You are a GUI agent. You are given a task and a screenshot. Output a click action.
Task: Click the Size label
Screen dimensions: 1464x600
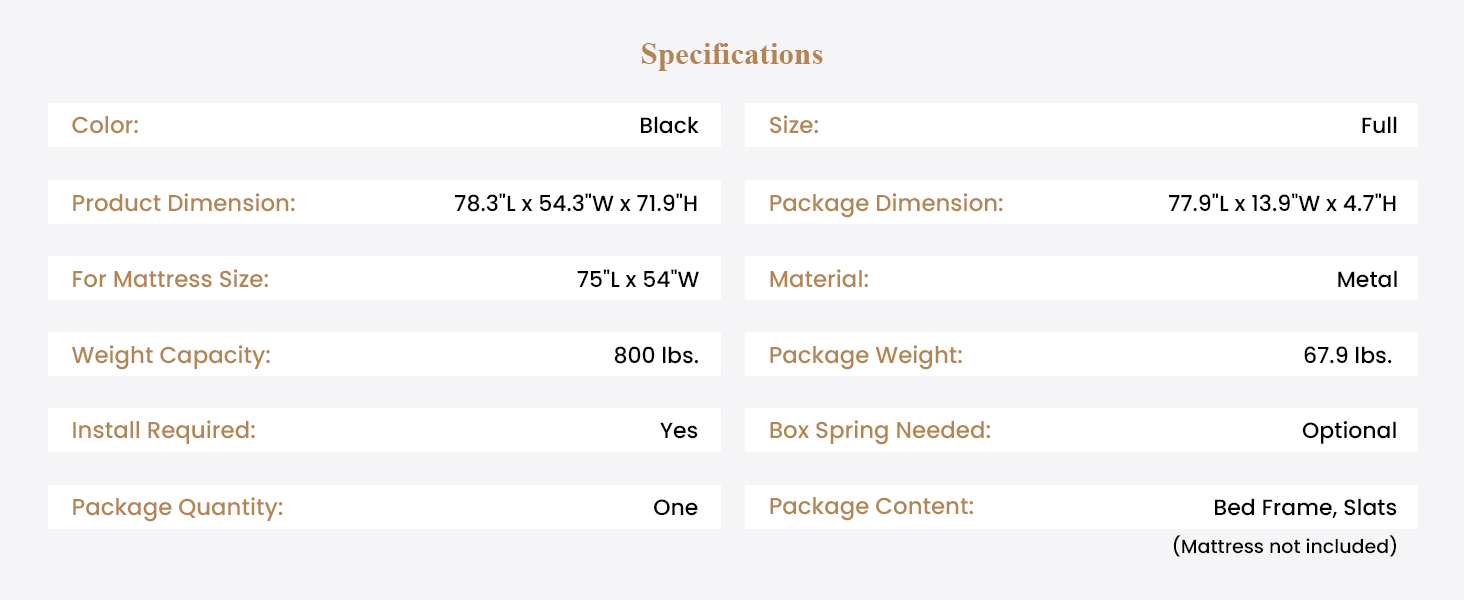point(794,126)
